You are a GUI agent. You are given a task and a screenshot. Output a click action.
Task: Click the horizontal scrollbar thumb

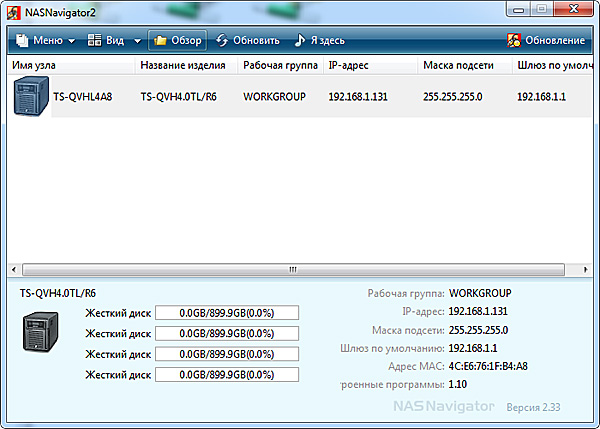(x=293, y=269)
